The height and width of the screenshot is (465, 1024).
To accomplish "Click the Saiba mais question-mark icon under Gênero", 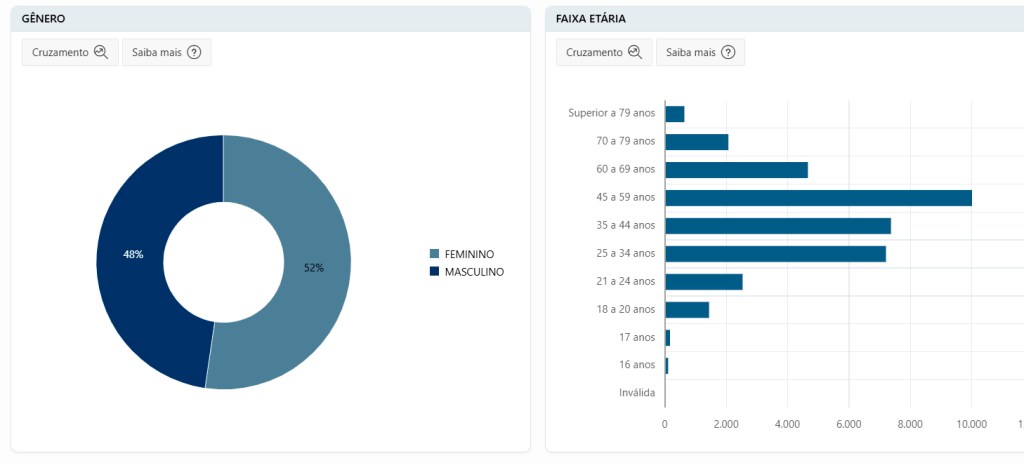I will click(x=194, y=53).
